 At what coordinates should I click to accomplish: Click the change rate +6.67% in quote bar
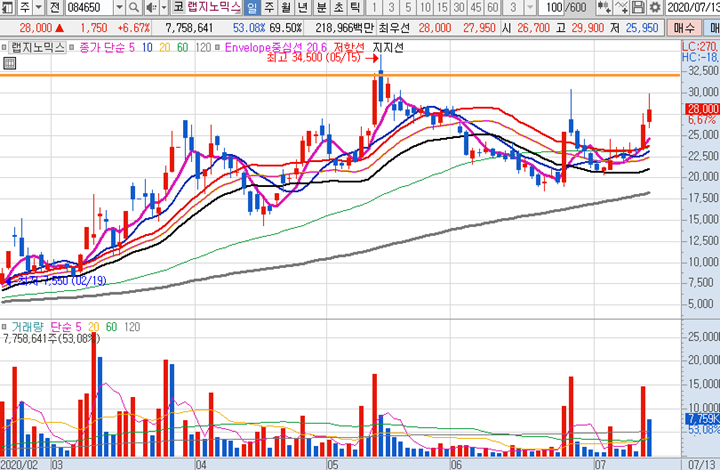134,28
